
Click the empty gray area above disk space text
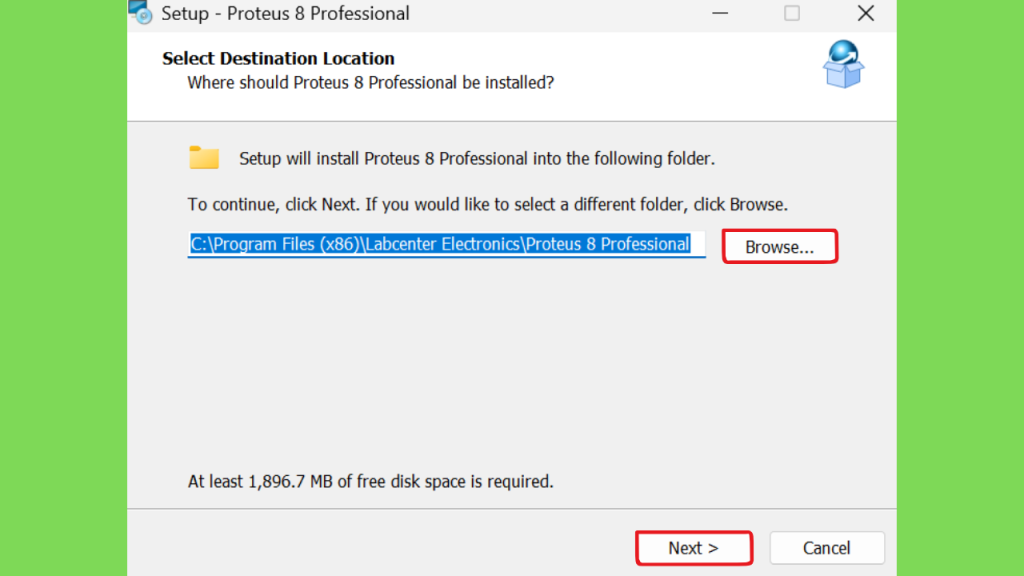(x=512, y=366)
